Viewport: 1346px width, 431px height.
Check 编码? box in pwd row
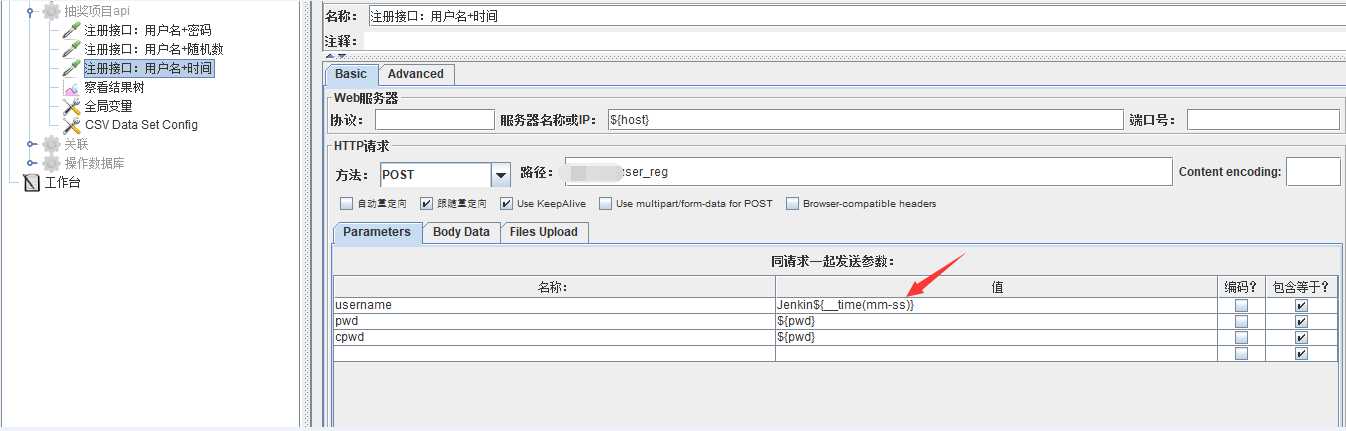coord(1241,322)
